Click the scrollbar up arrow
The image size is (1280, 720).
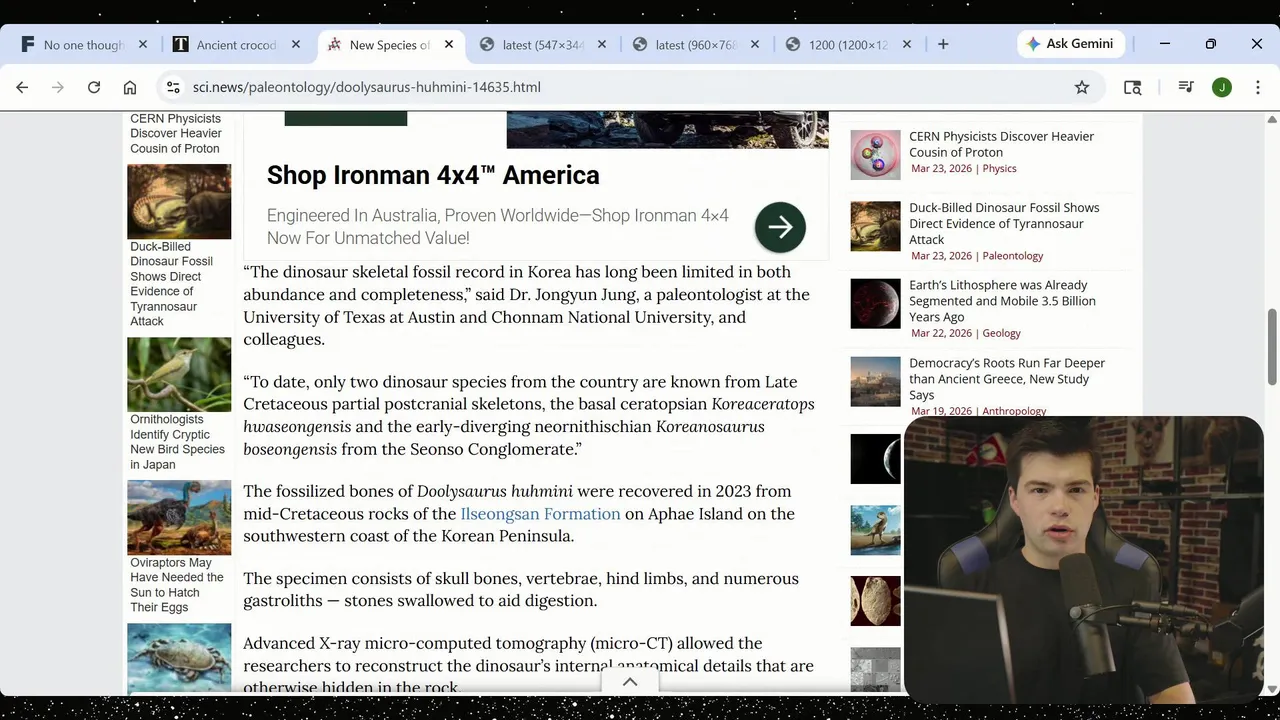tap(1272, 118)
